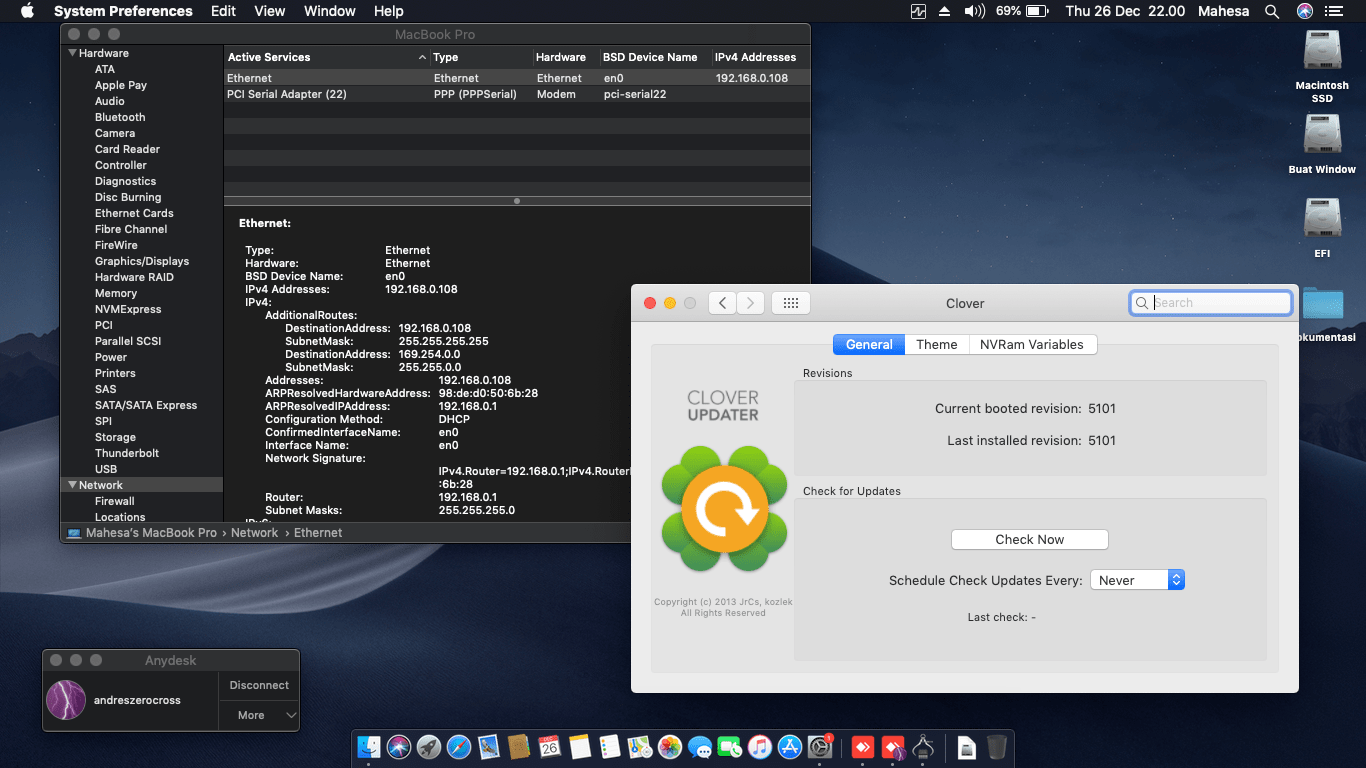Collapse the Network section triangle in sidebar
The width and height of the screenshot is (1366, 768).
(x=72, y=485)
